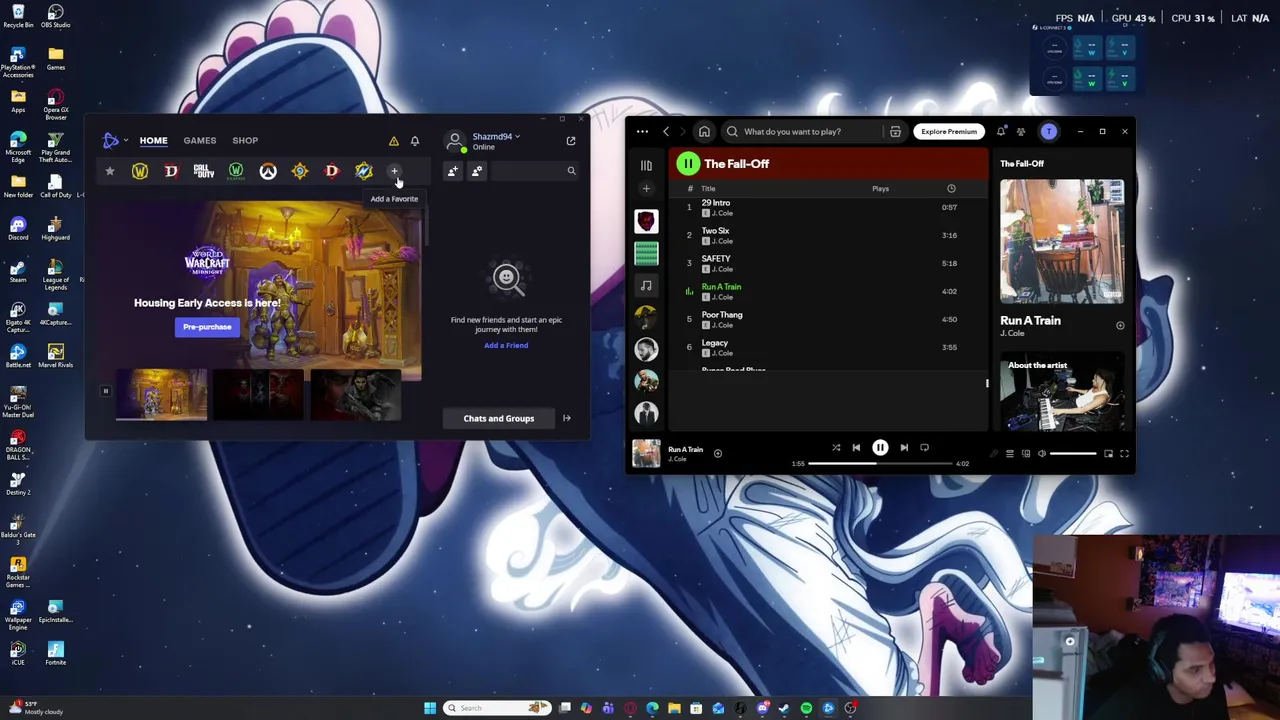Go to previous track in Spotify
The height and width of the screenshot is (720, 1280).
coord(856,448)
